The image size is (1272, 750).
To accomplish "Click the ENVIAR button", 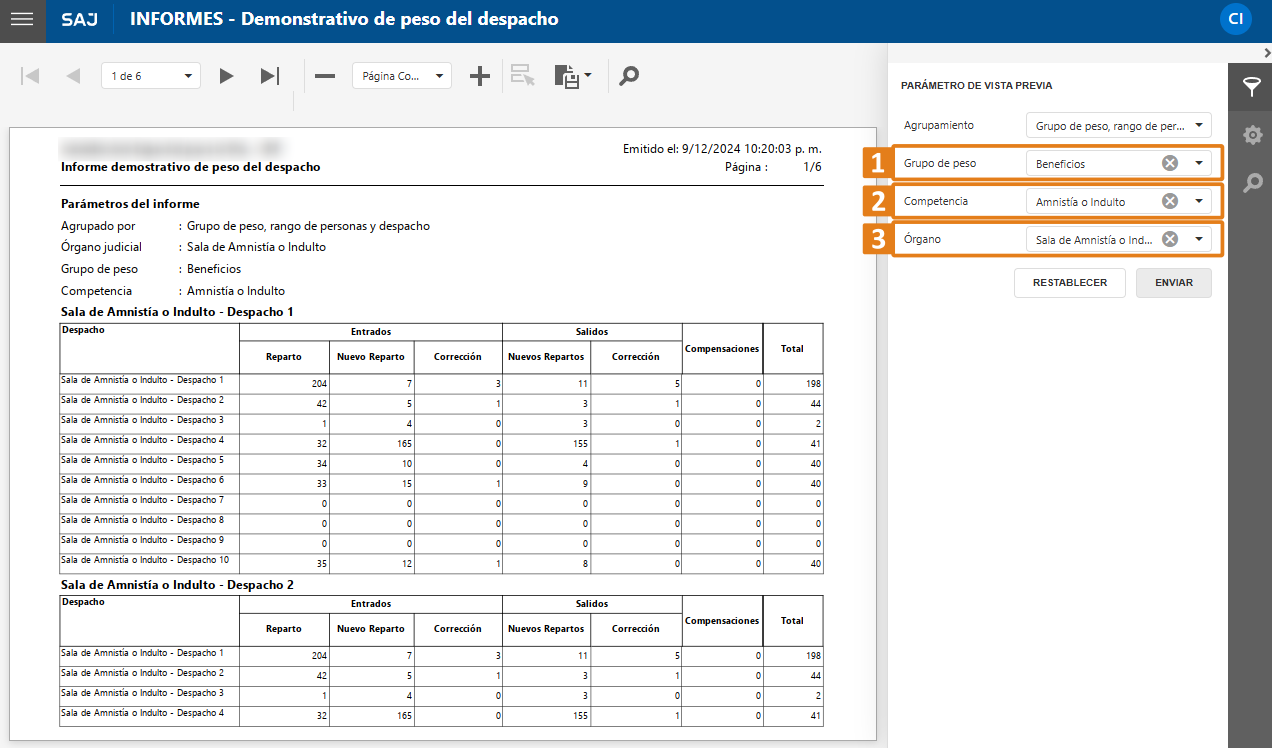I will (x=1173, y=283).
